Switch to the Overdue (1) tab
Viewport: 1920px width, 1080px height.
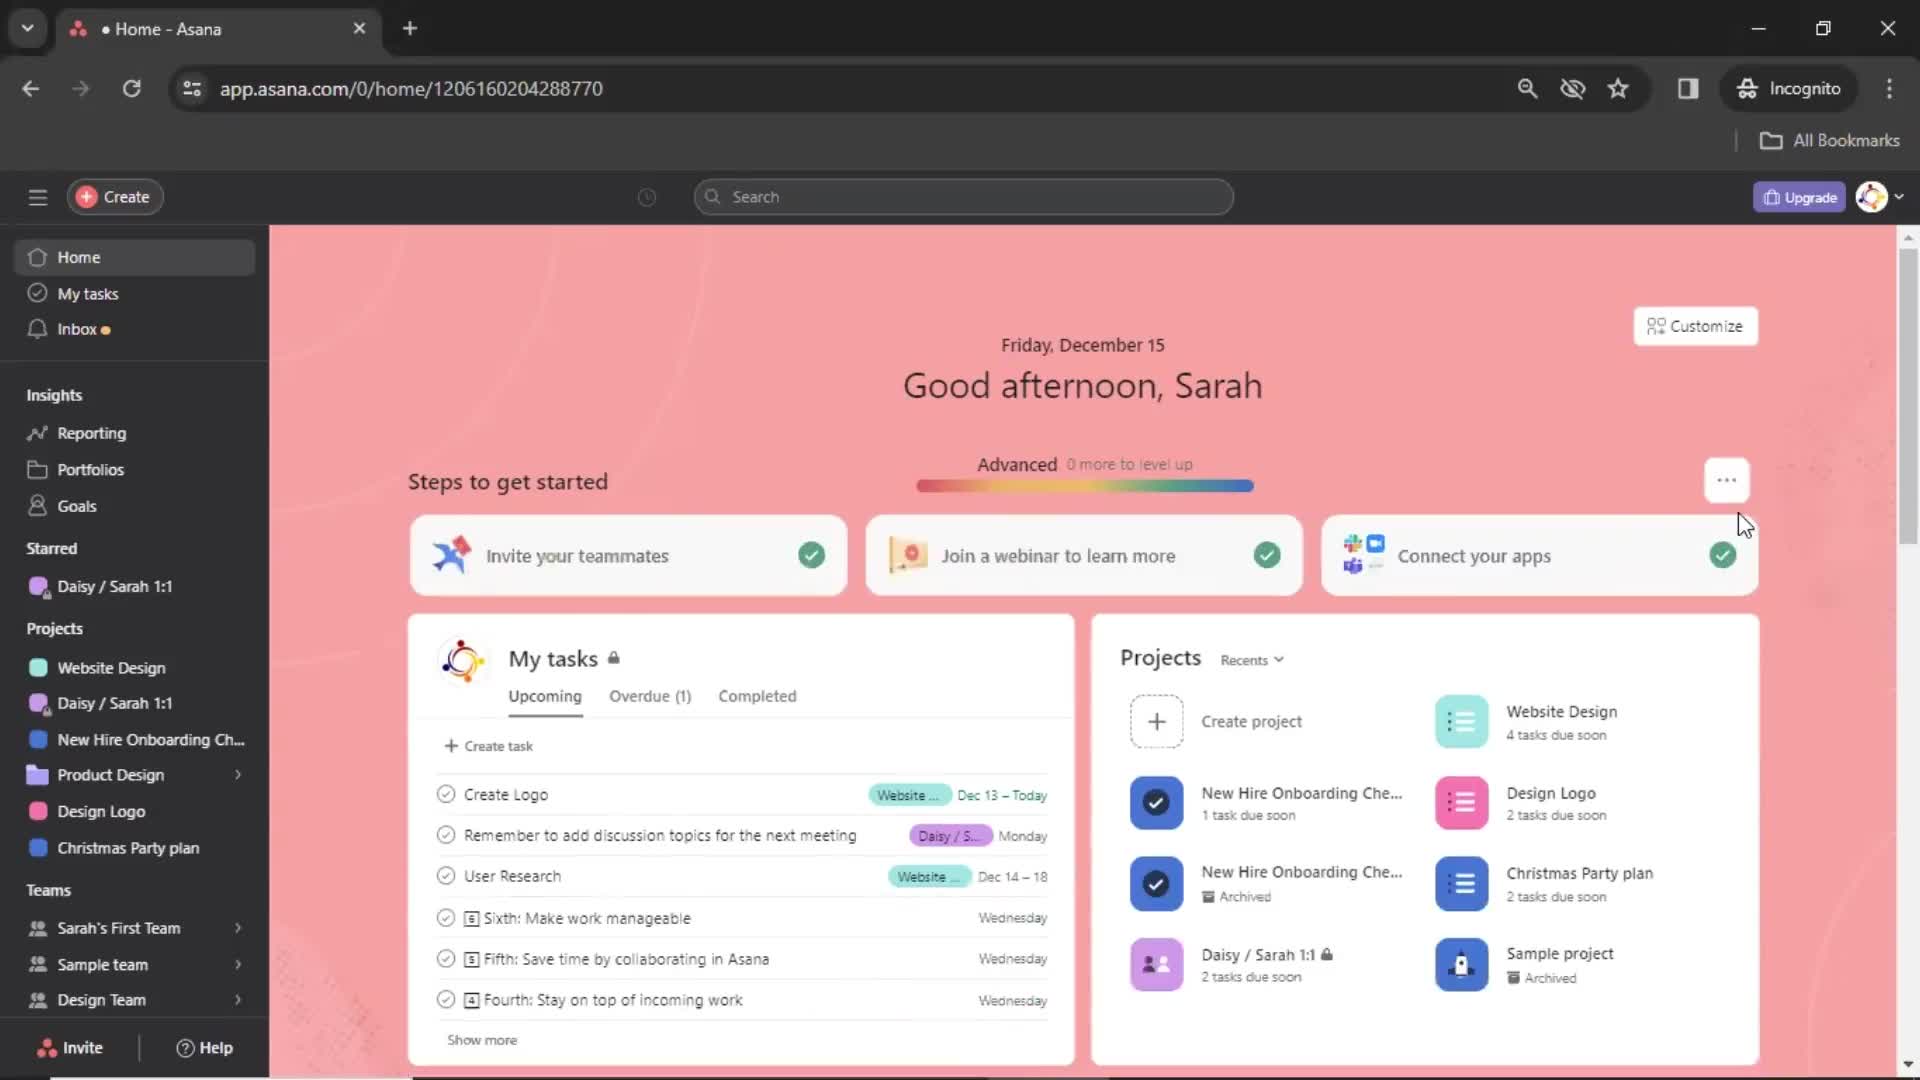(x=650, y=696)
